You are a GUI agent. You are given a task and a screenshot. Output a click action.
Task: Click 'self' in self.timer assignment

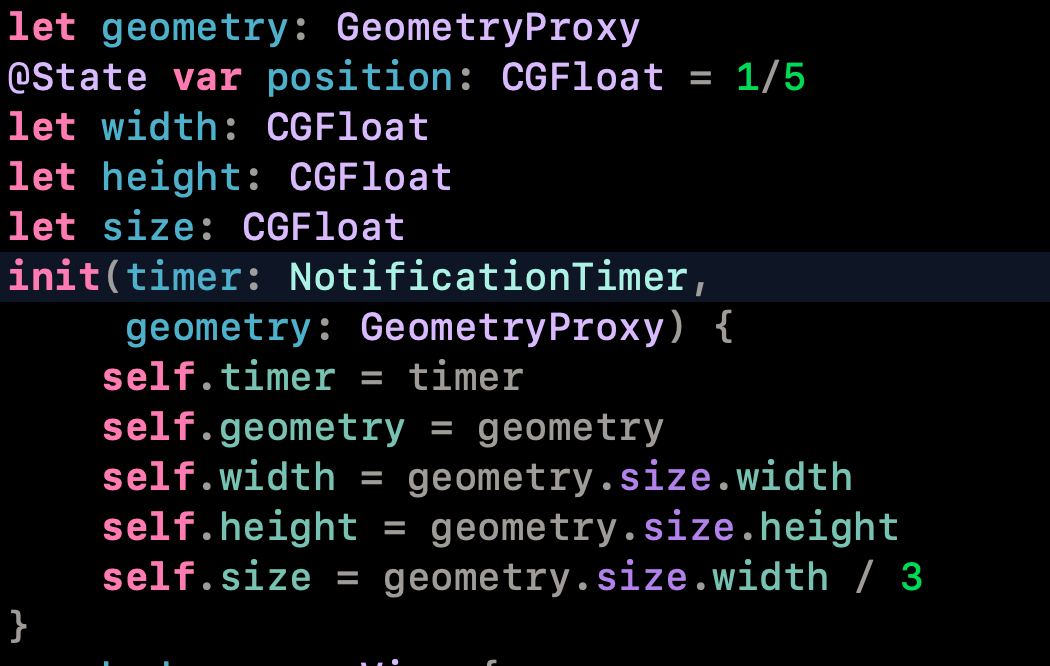[148, 378]
